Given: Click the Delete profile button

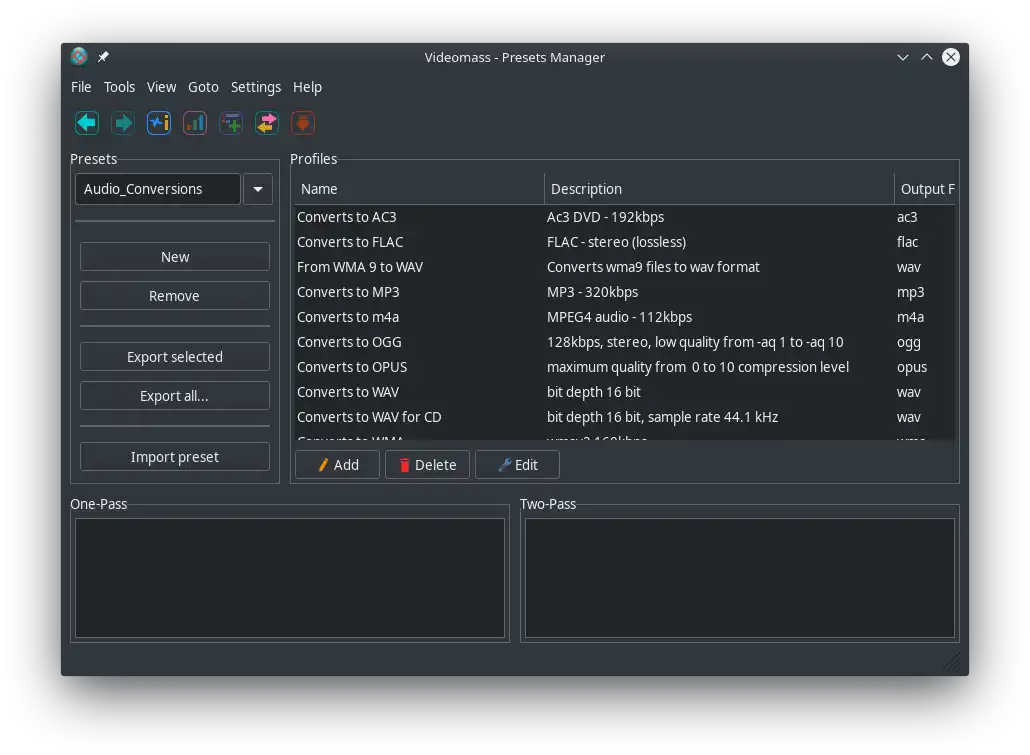Looking at the screenshot, I should tap(427, 465).
